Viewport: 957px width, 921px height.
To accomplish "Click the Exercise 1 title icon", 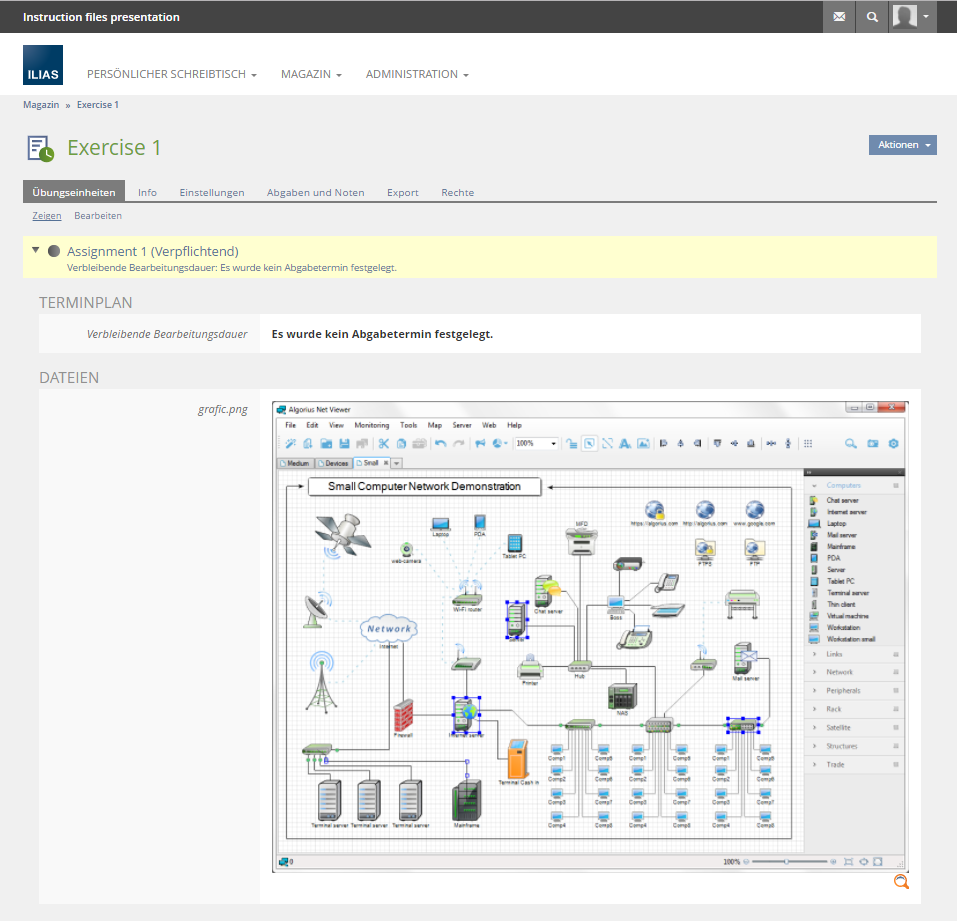I will [40, 148].
